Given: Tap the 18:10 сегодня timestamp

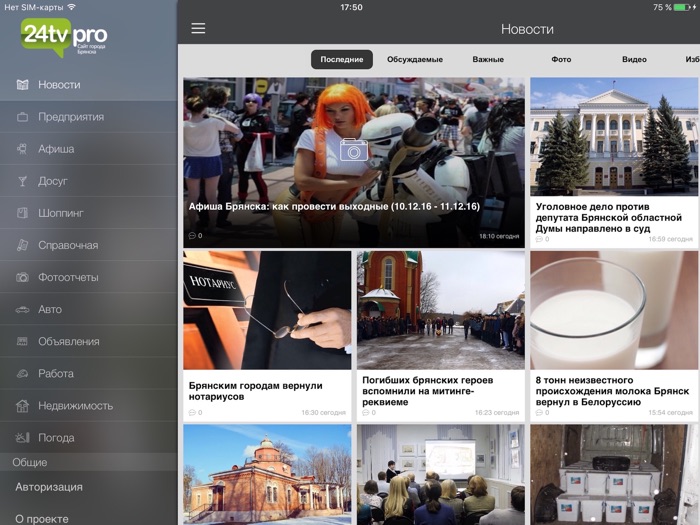Looking at the screenshot, I should click(x=499, y=236).
